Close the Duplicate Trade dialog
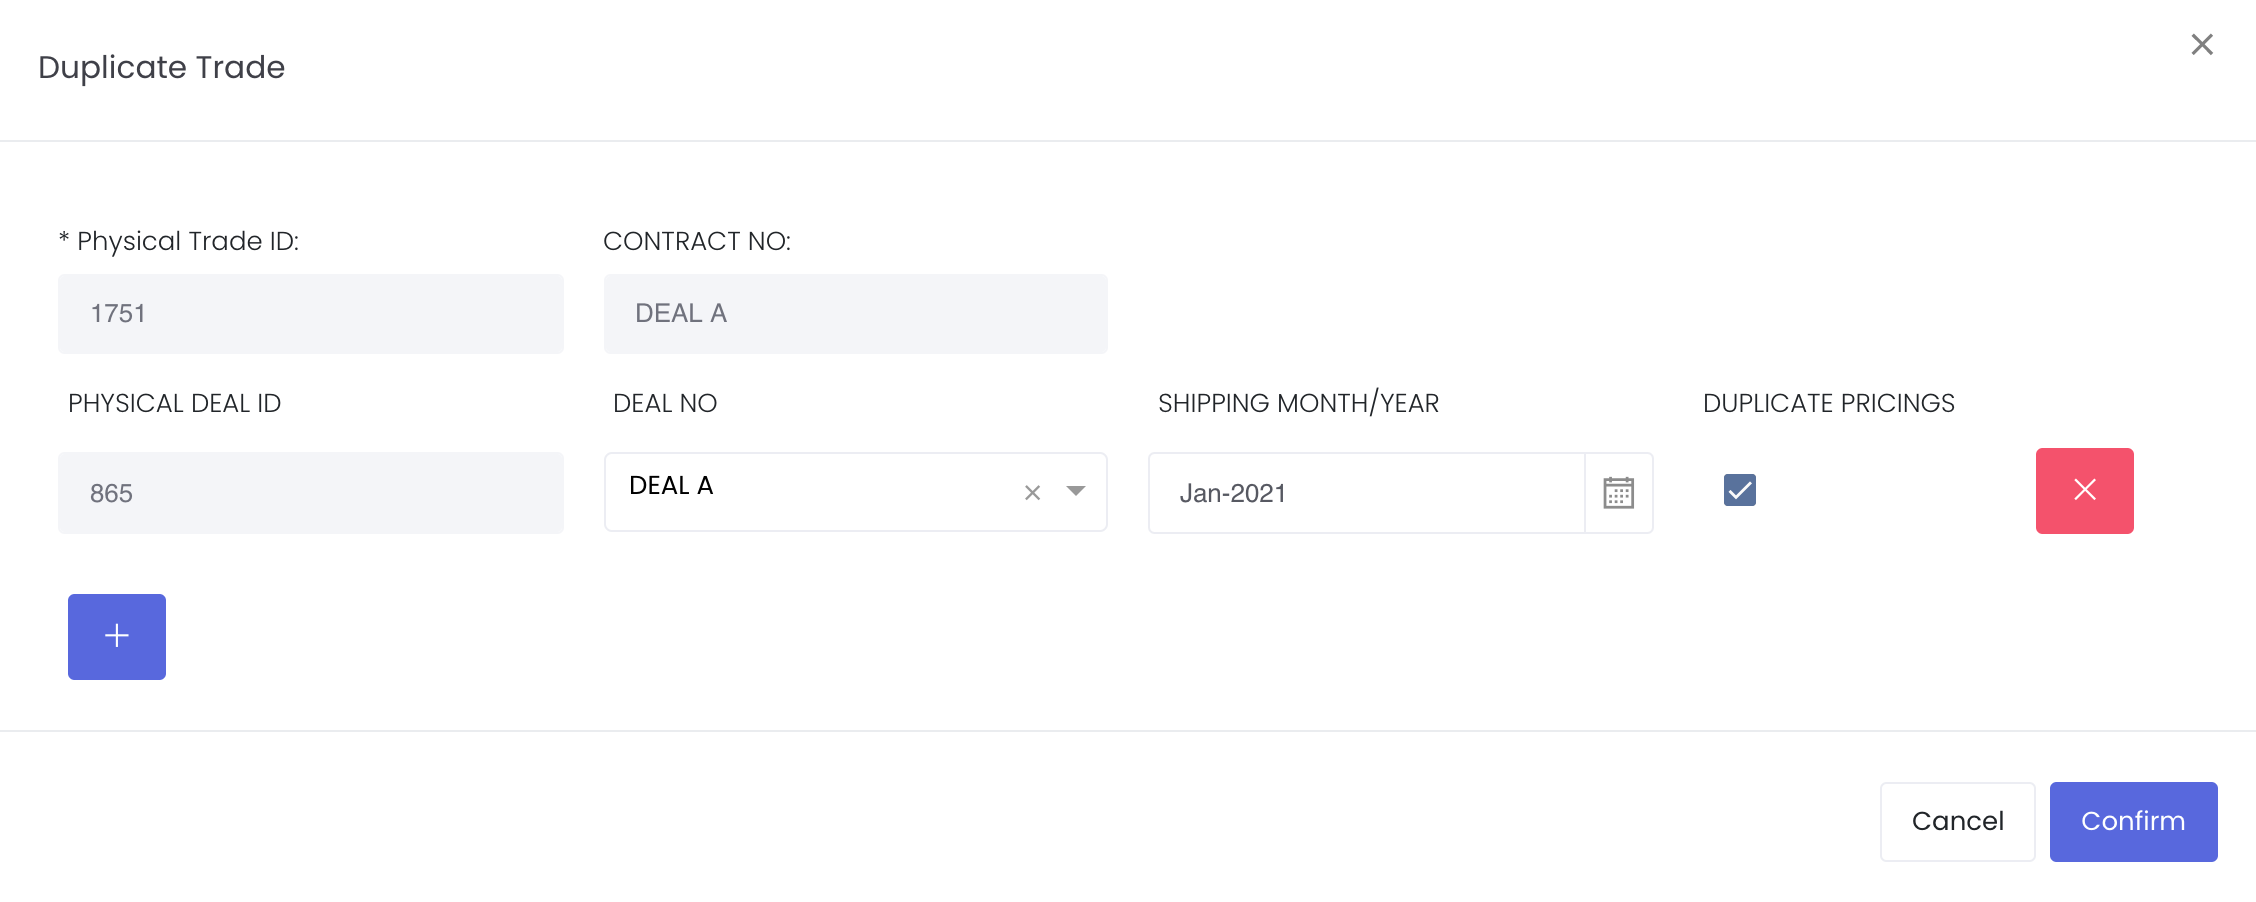This screenshot has height=902, width=2256. tap(2202, 44)
